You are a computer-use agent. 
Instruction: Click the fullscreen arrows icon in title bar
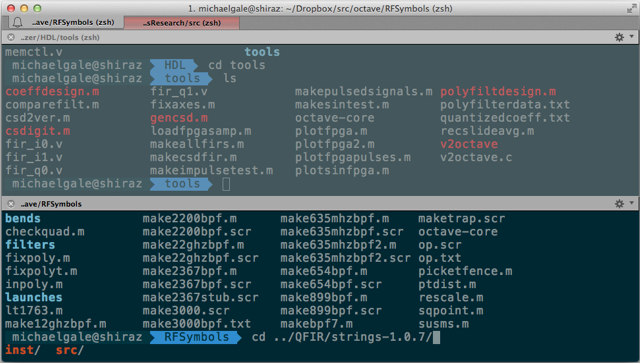pyautogui.click(x=631, y=8)
